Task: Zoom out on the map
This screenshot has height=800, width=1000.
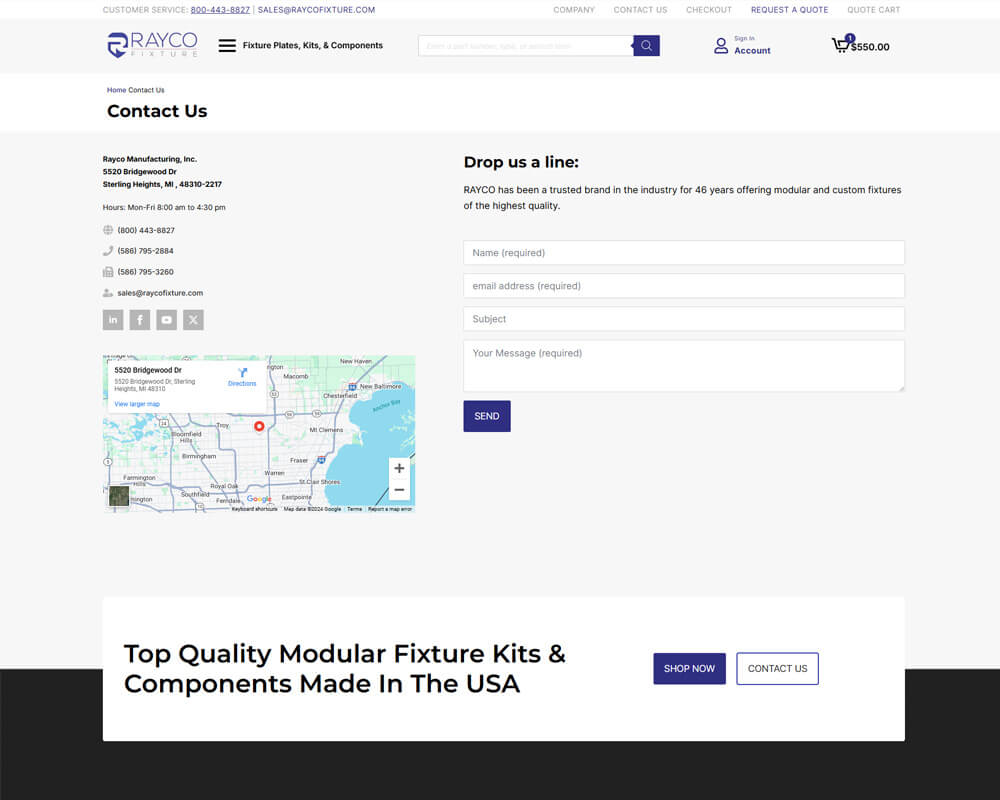Action: [399, 490]
